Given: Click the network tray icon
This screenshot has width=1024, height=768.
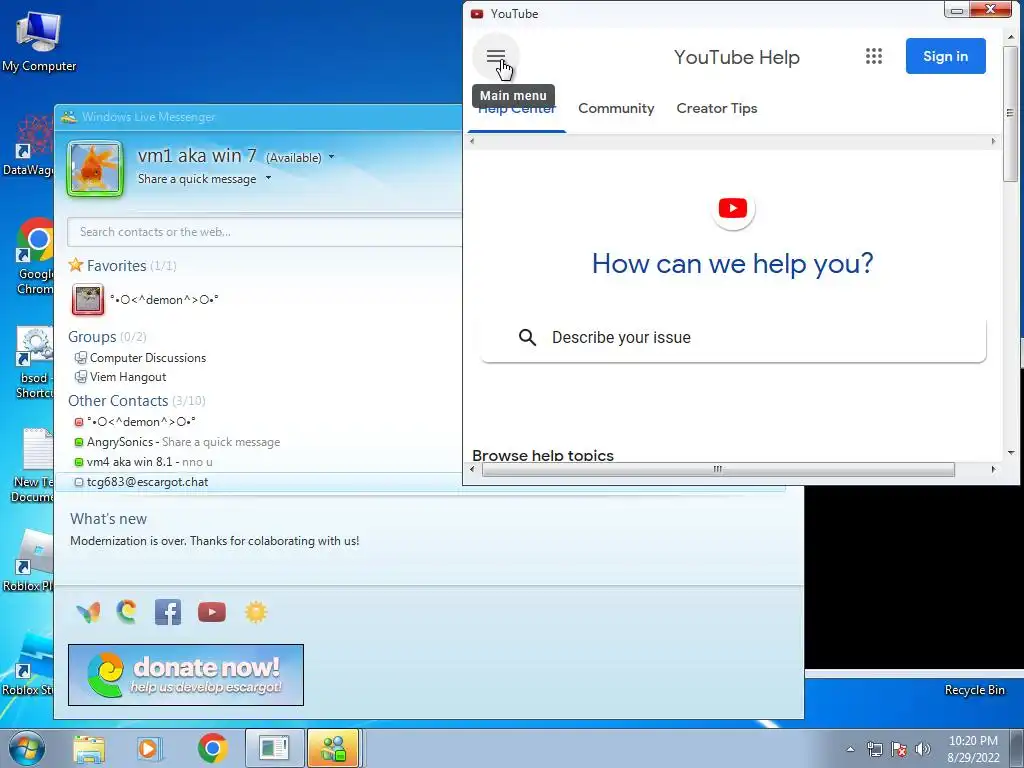Looking at the screenshot, I should 874,749.
